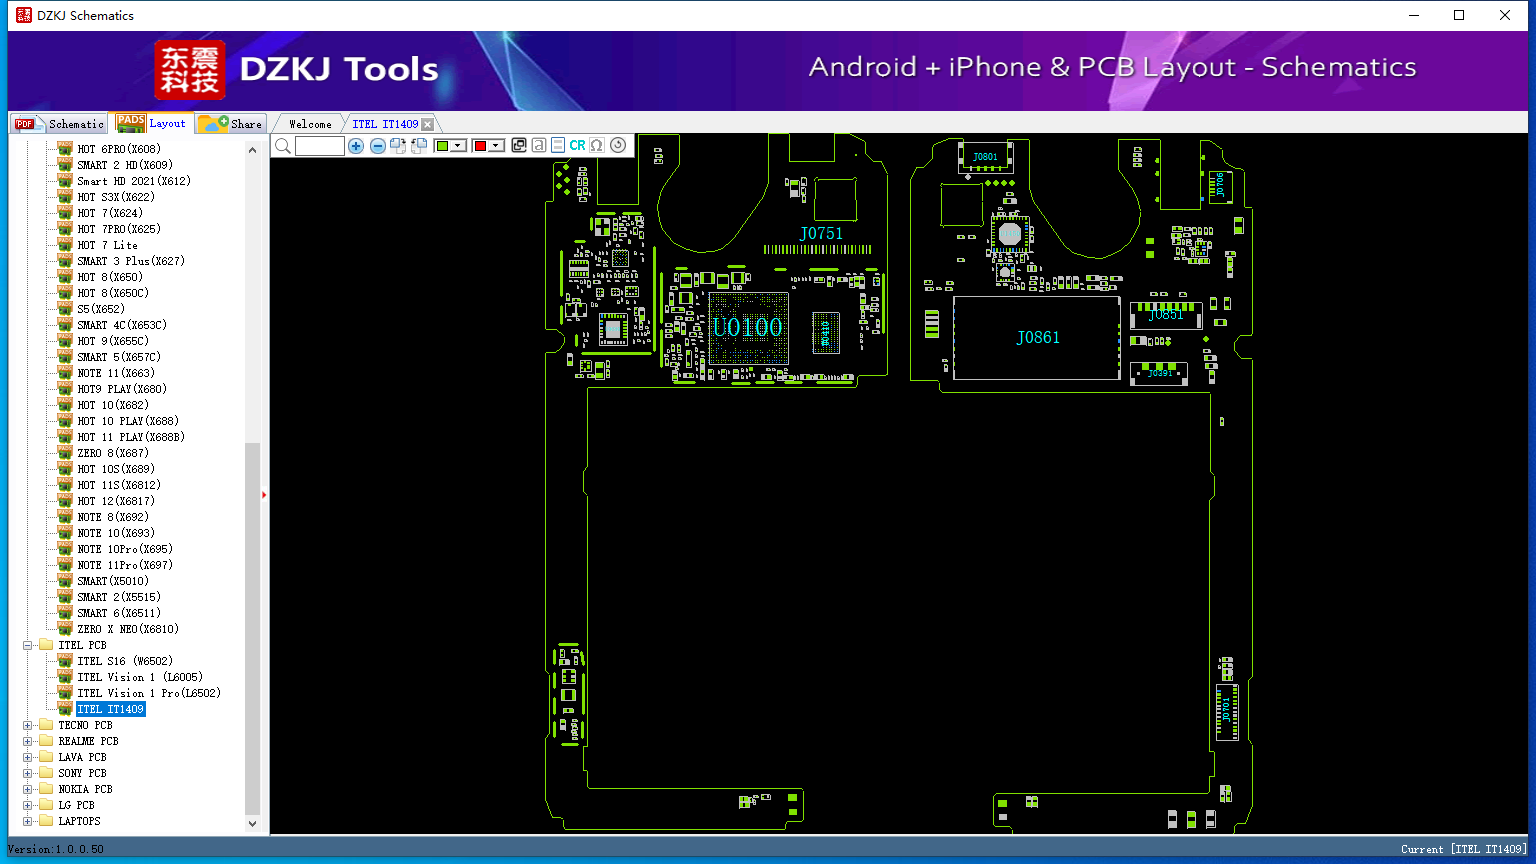
Task: Open ZERO 8(X687) layout
Action: click(113, 453)
